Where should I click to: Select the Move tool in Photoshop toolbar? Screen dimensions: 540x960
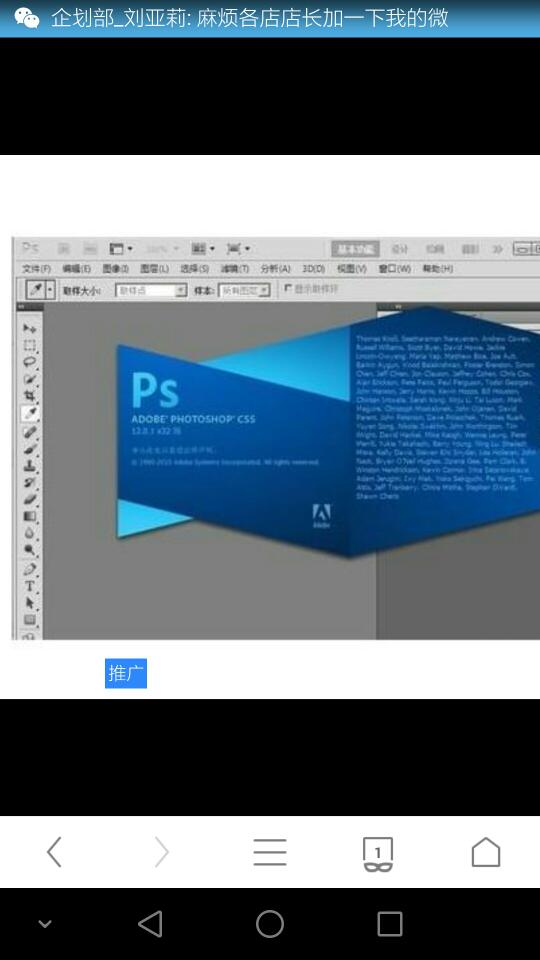click(x=29, y=328)
